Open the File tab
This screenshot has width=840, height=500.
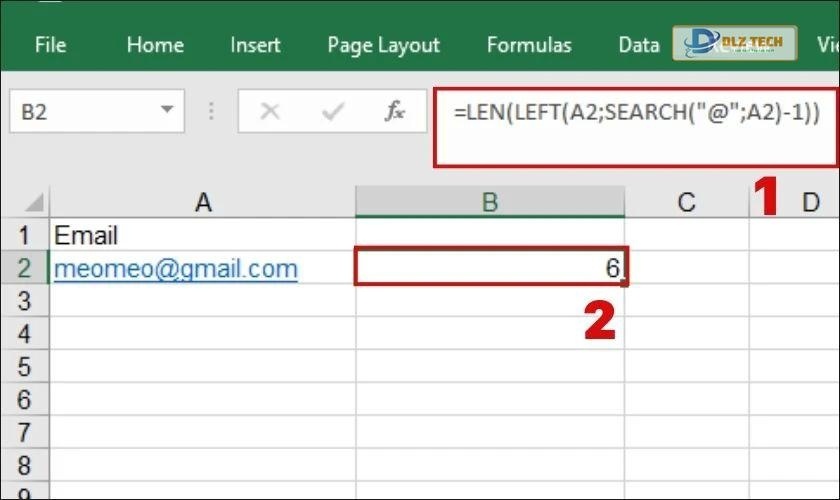tap(50, 45)
